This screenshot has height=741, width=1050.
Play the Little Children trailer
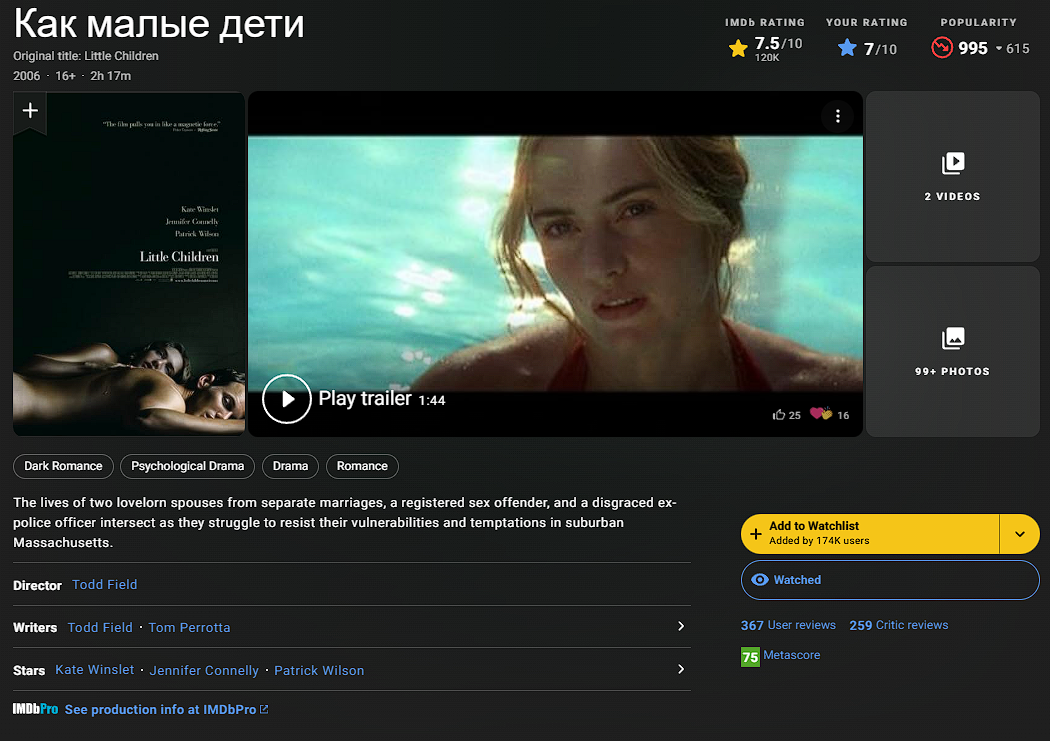tap(287, 399)
